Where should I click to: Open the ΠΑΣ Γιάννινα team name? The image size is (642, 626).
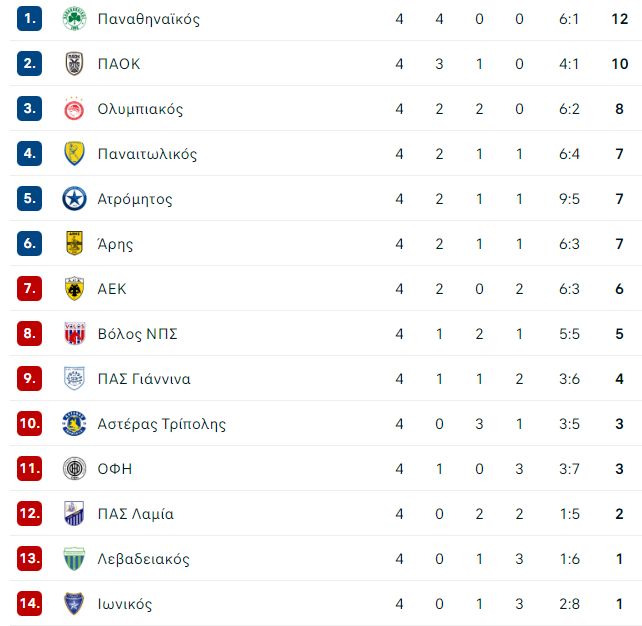coord(144,379)
